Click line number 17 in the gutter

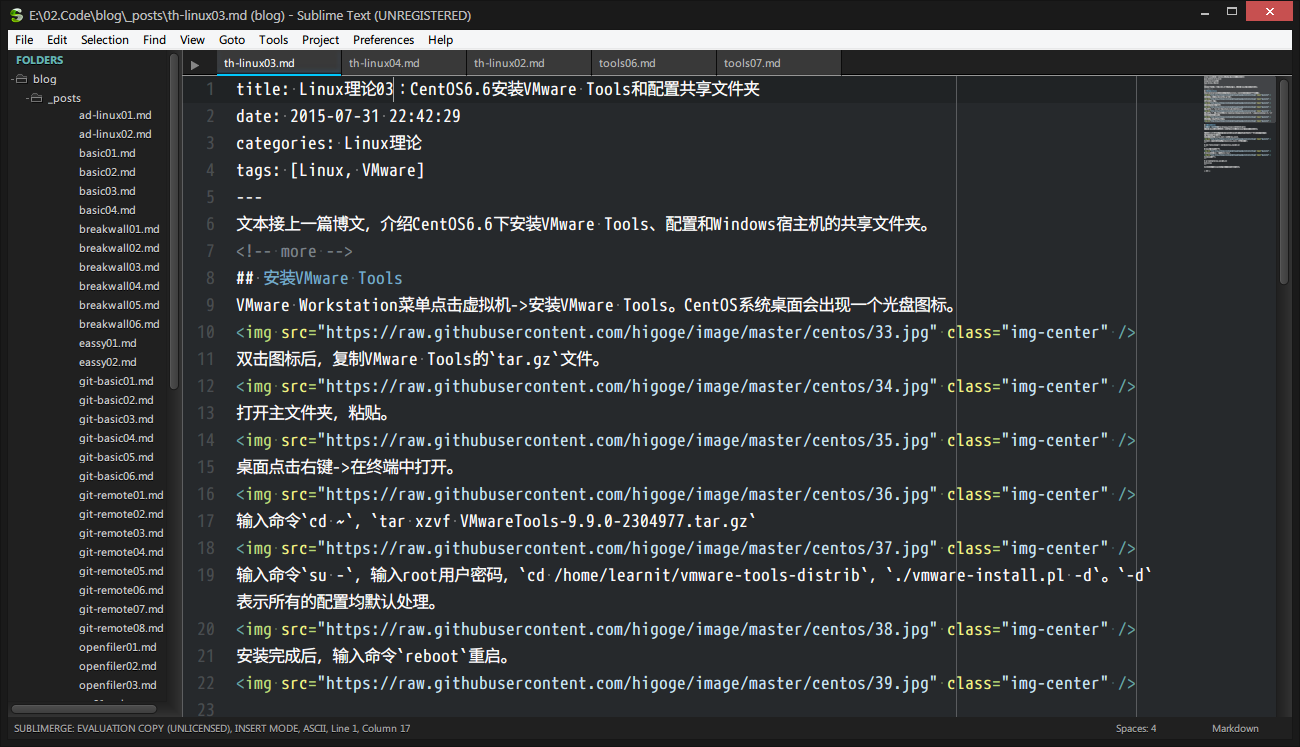tap(206, 521)
